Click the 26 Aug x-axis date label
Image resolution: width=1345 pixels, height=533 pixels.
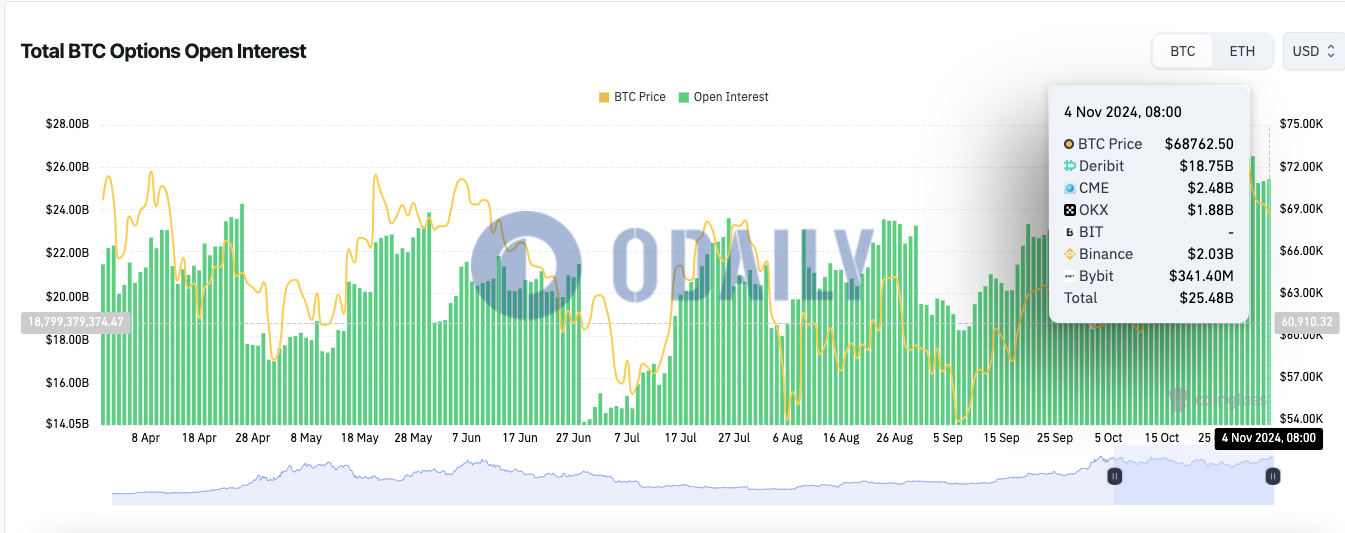pos(894,438)
